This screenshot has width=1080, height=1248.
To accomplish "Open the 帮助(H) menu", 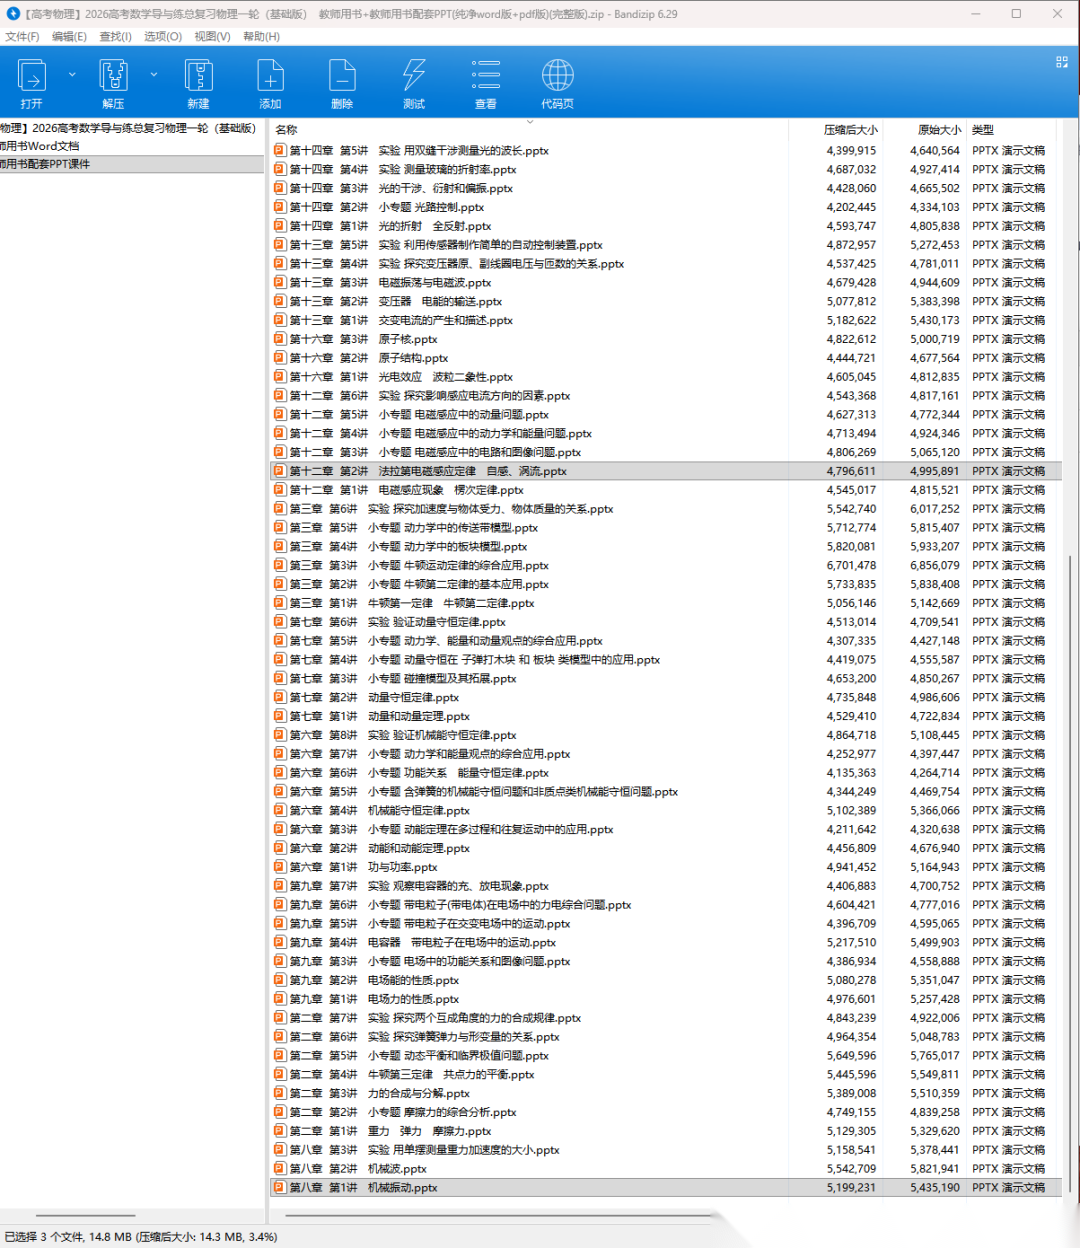I will (261, 36).
